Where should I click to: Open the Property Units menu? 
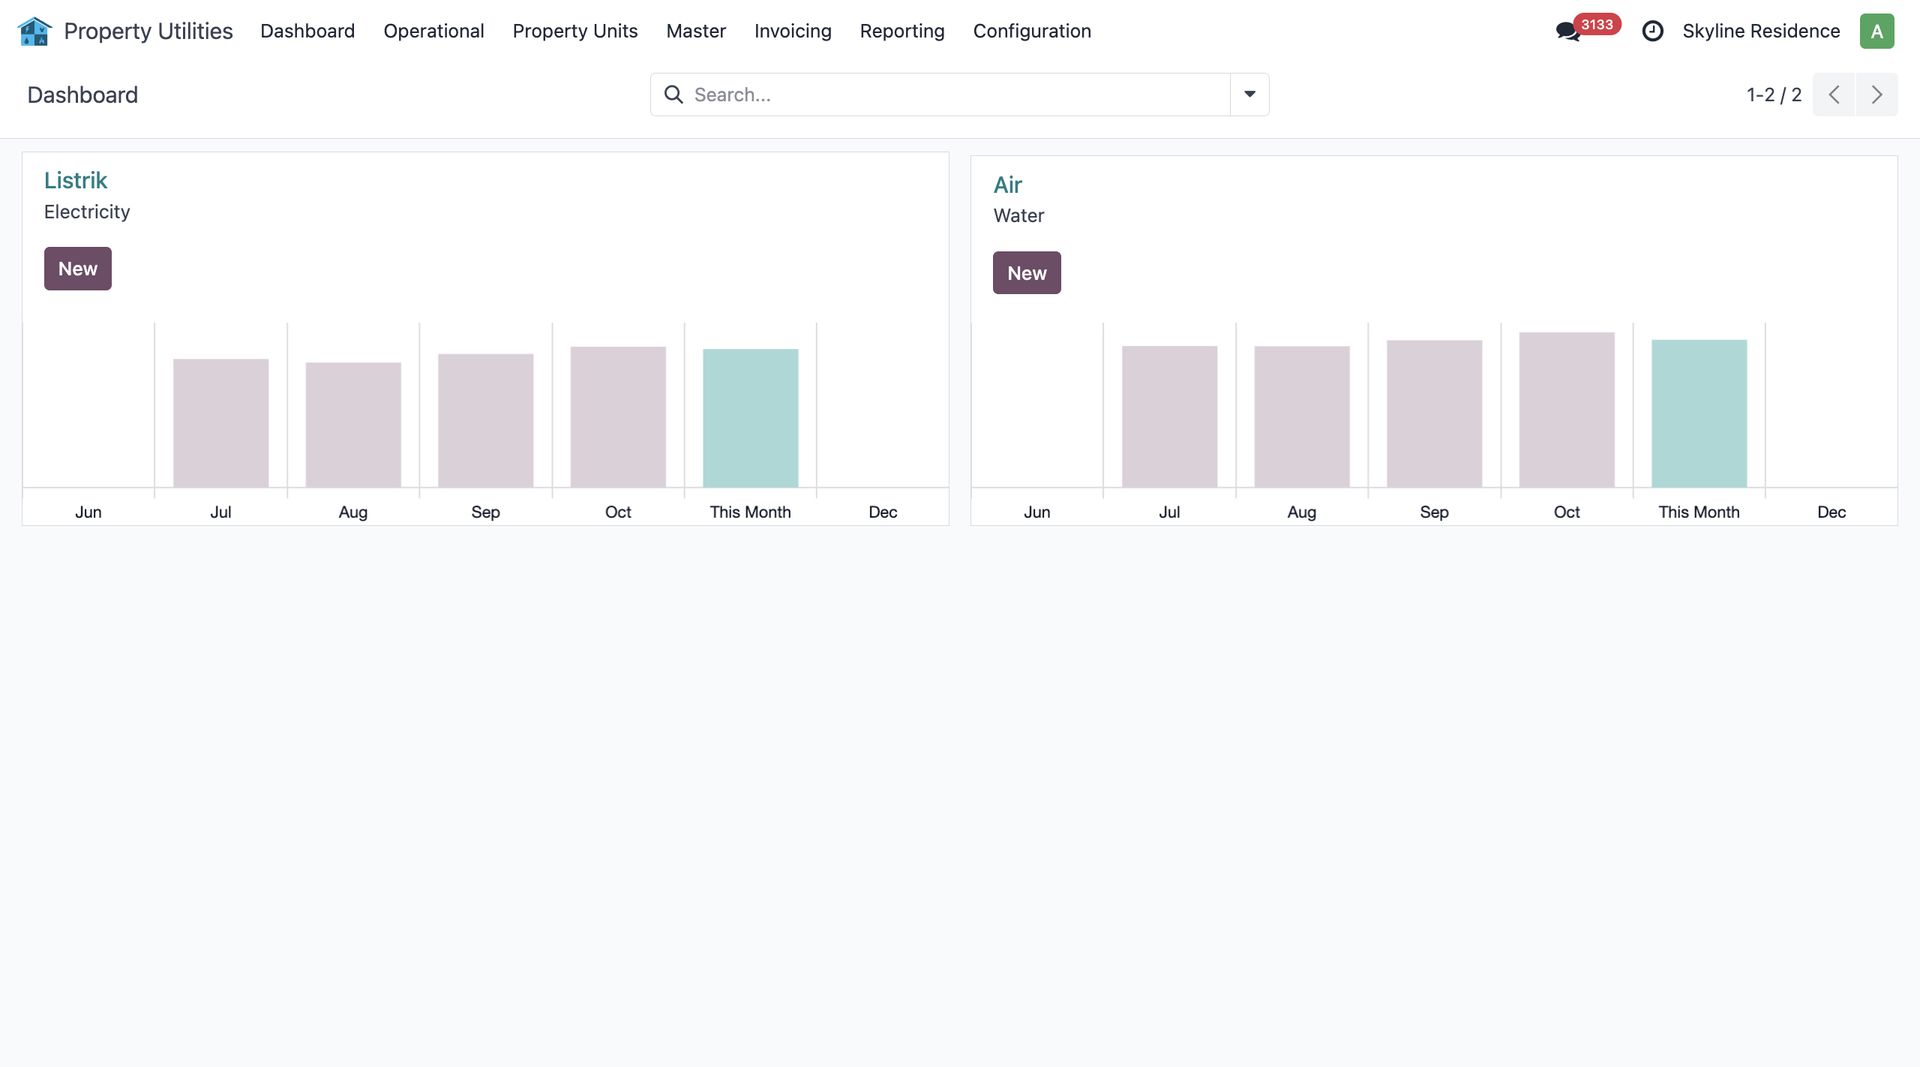(x=574, y=31)
